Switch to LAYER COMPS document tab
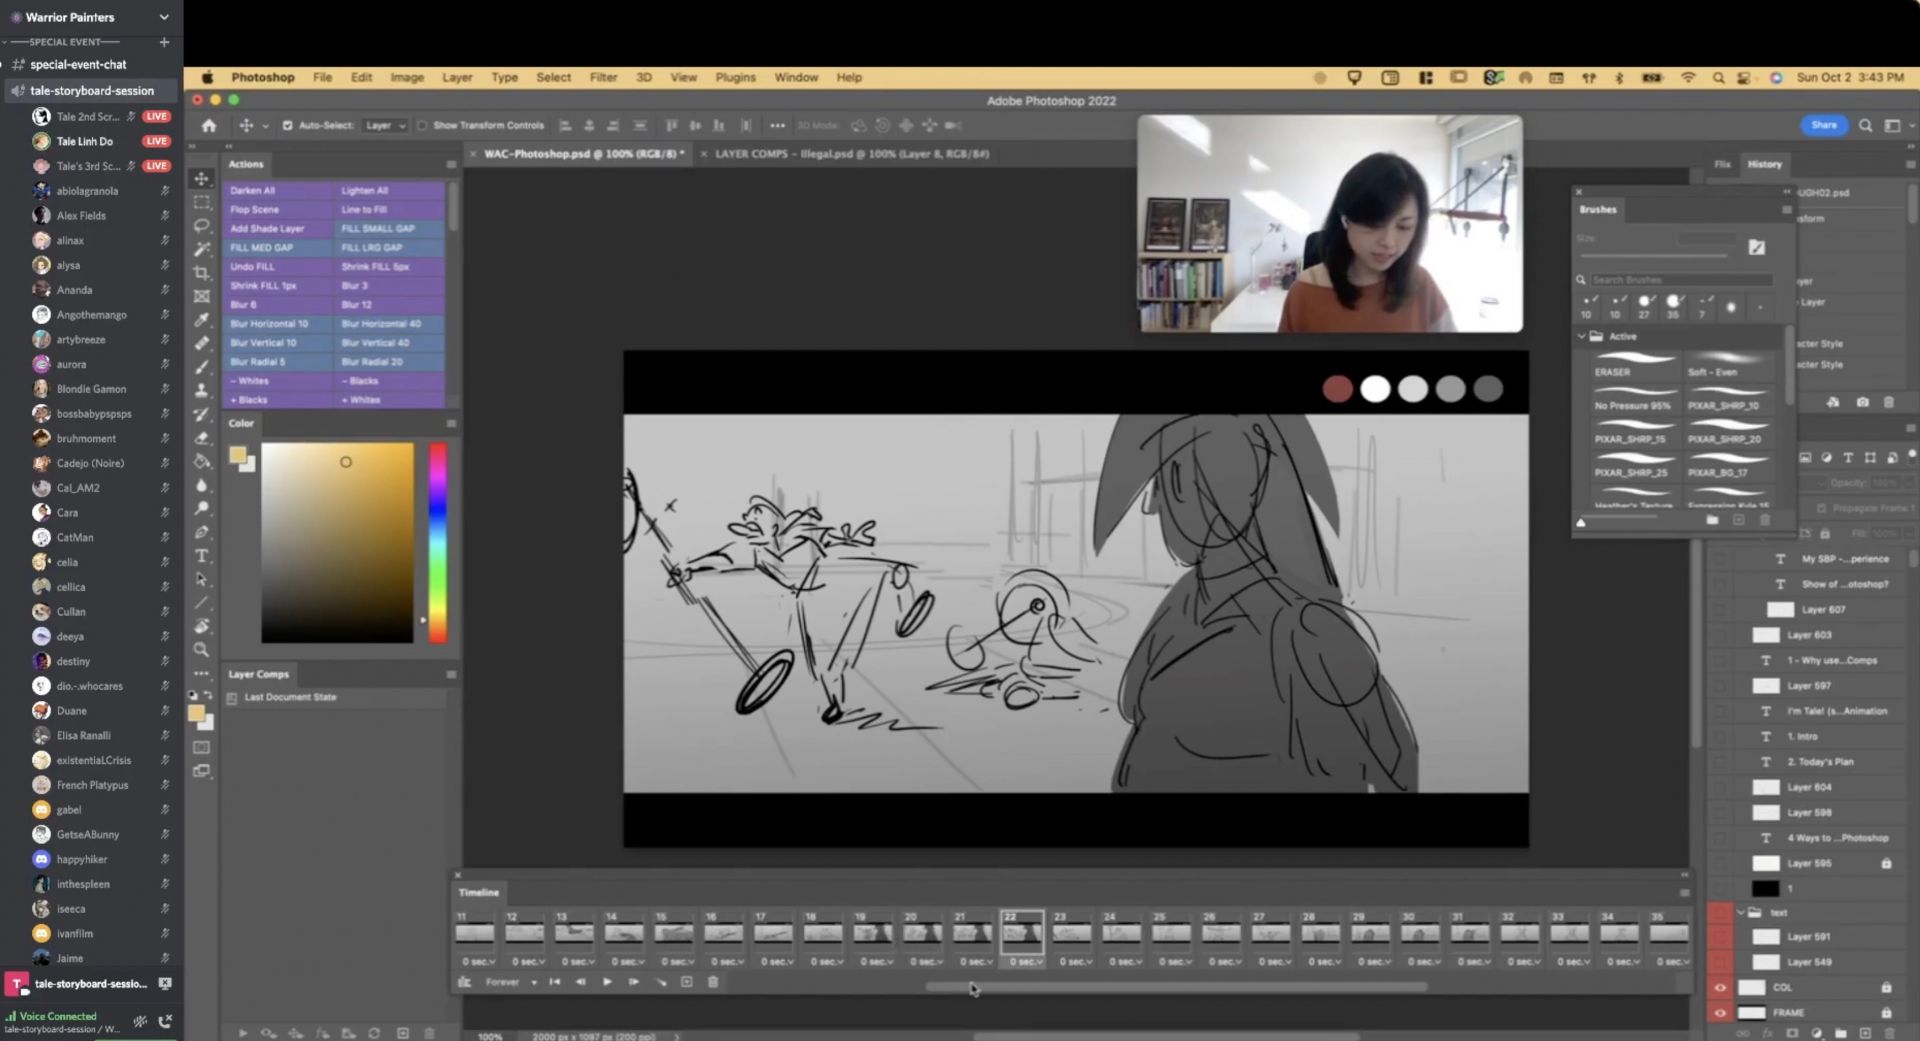The width and height of the screenshot is (1920, 1041). (x=851, y=154)
